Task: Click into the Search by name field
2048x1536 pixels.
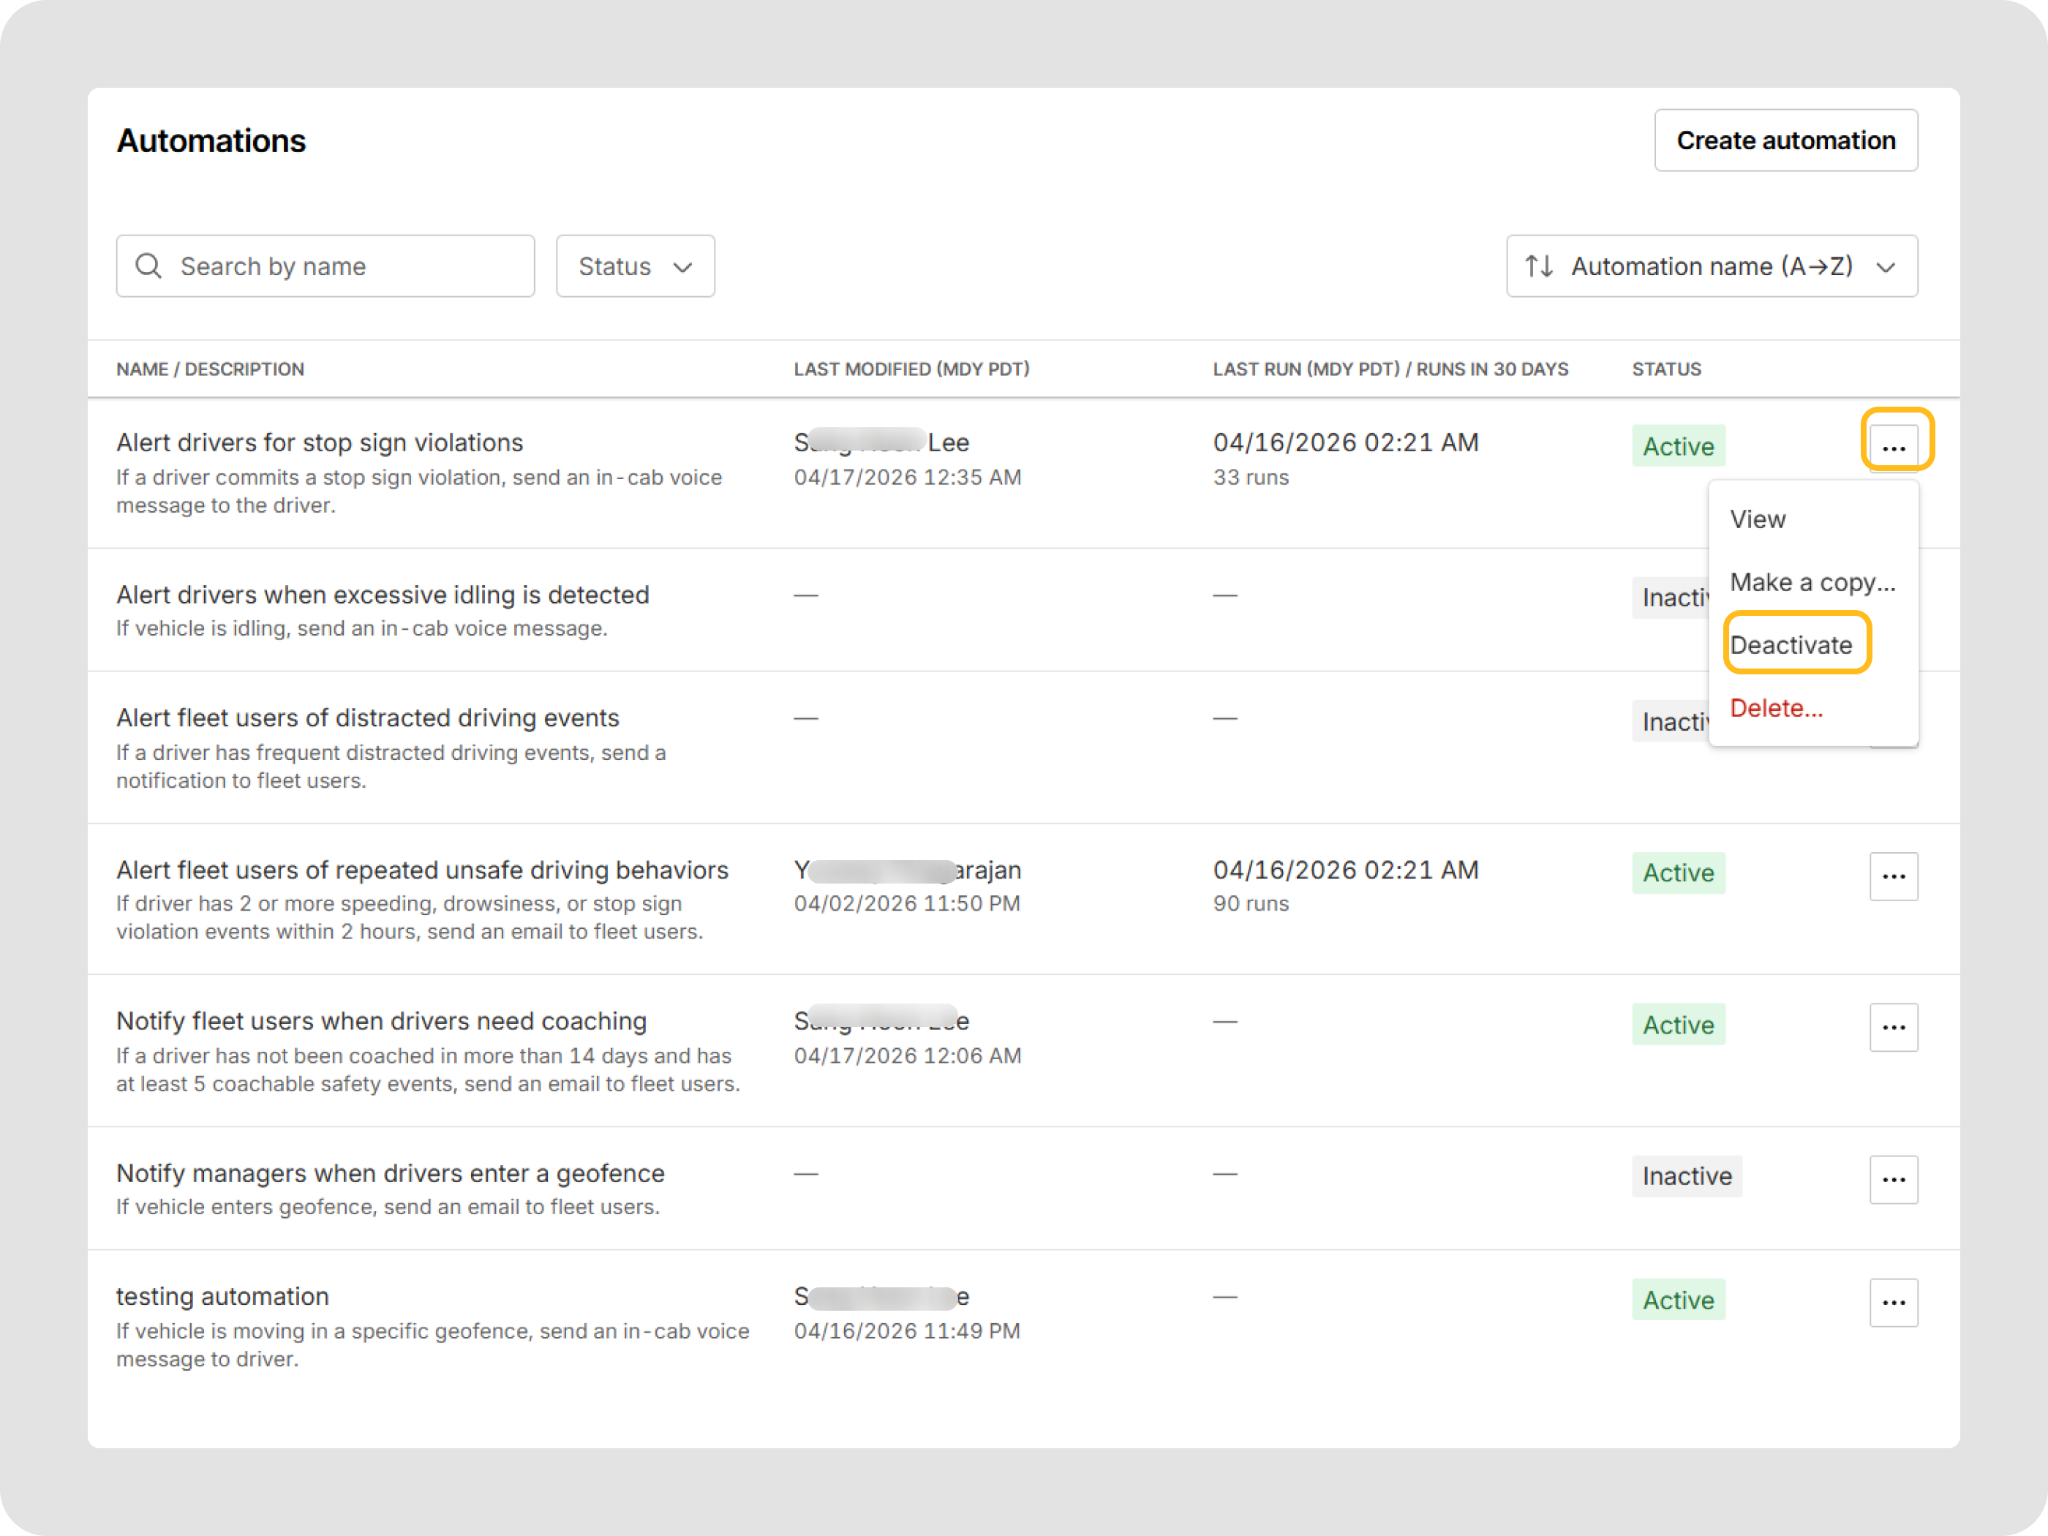Action: point(340,266)
